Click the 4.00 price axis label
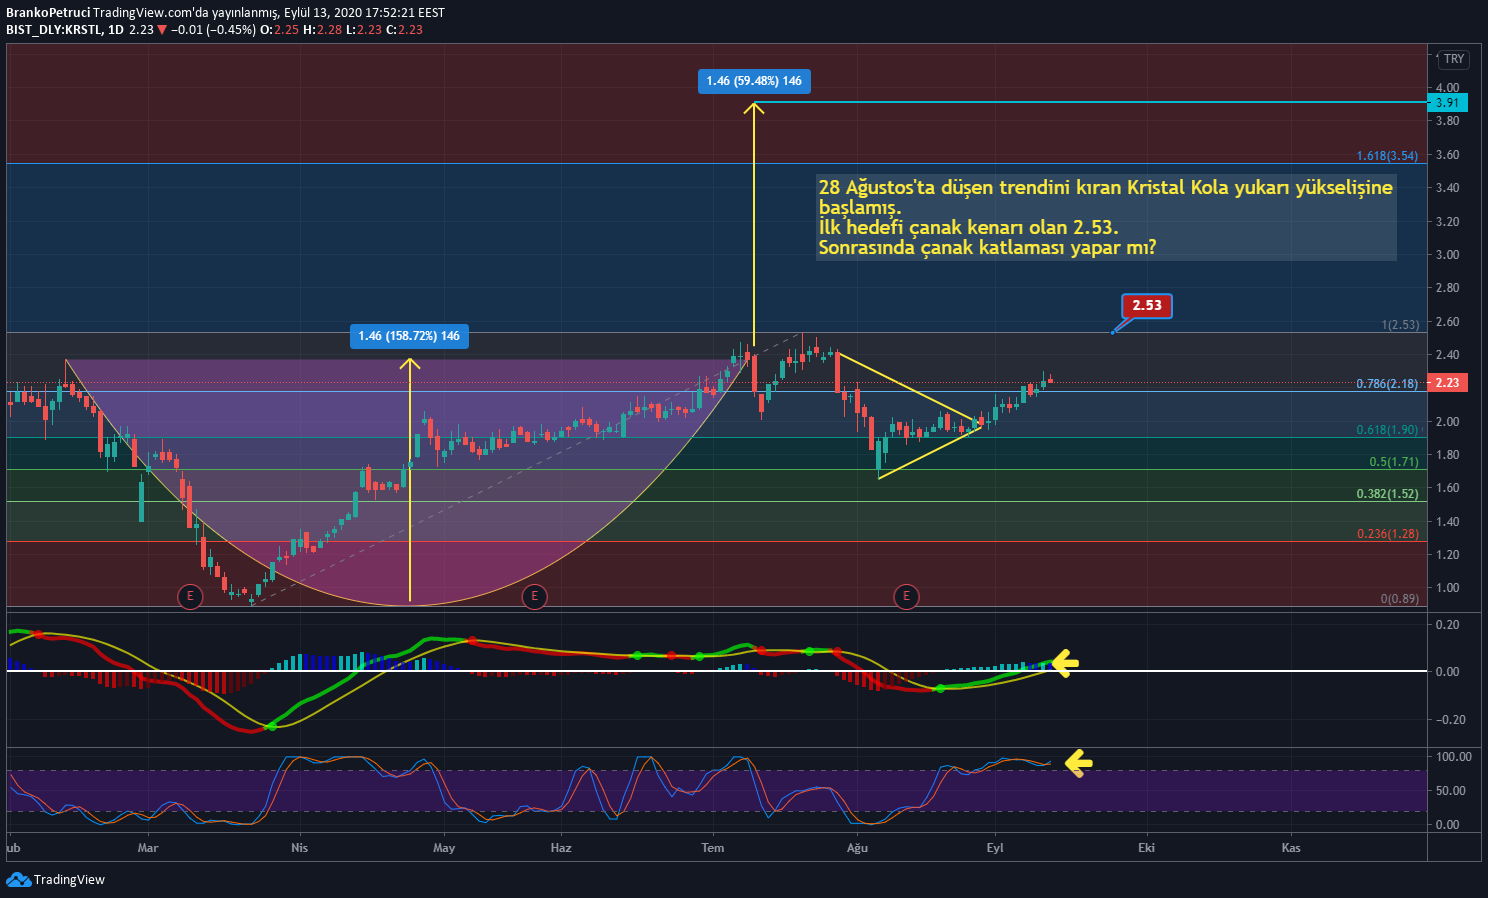This screenshot has height=898, width=1488. [1447, 88]
